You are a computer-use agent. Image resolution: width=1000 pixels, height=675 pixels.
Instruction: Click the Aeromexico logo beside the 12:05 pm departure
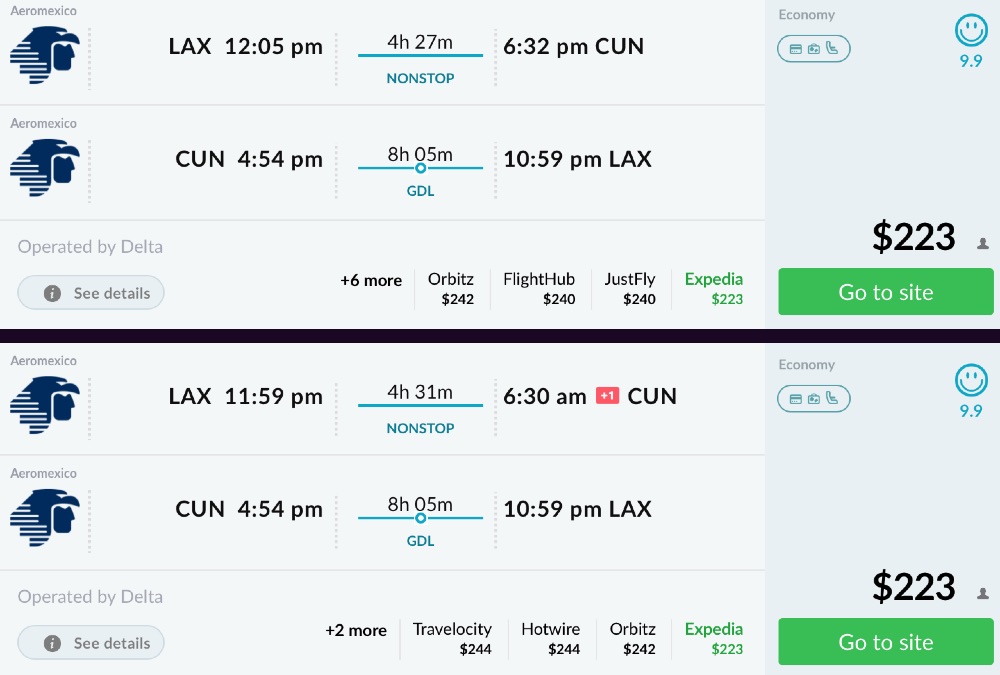pos(44,56)
